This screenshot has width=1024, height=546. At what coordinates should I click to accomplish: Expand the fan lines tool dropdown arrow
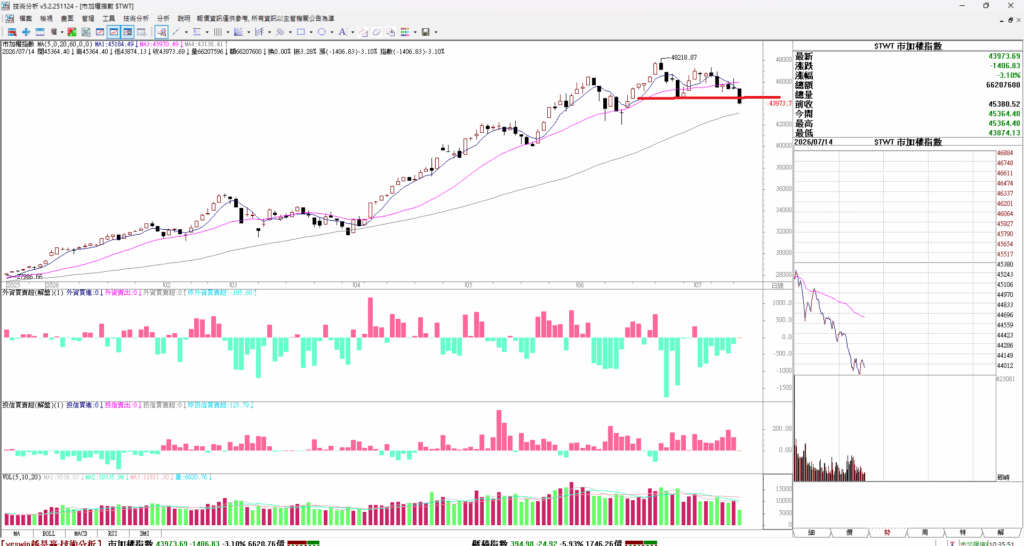point(249,31)
